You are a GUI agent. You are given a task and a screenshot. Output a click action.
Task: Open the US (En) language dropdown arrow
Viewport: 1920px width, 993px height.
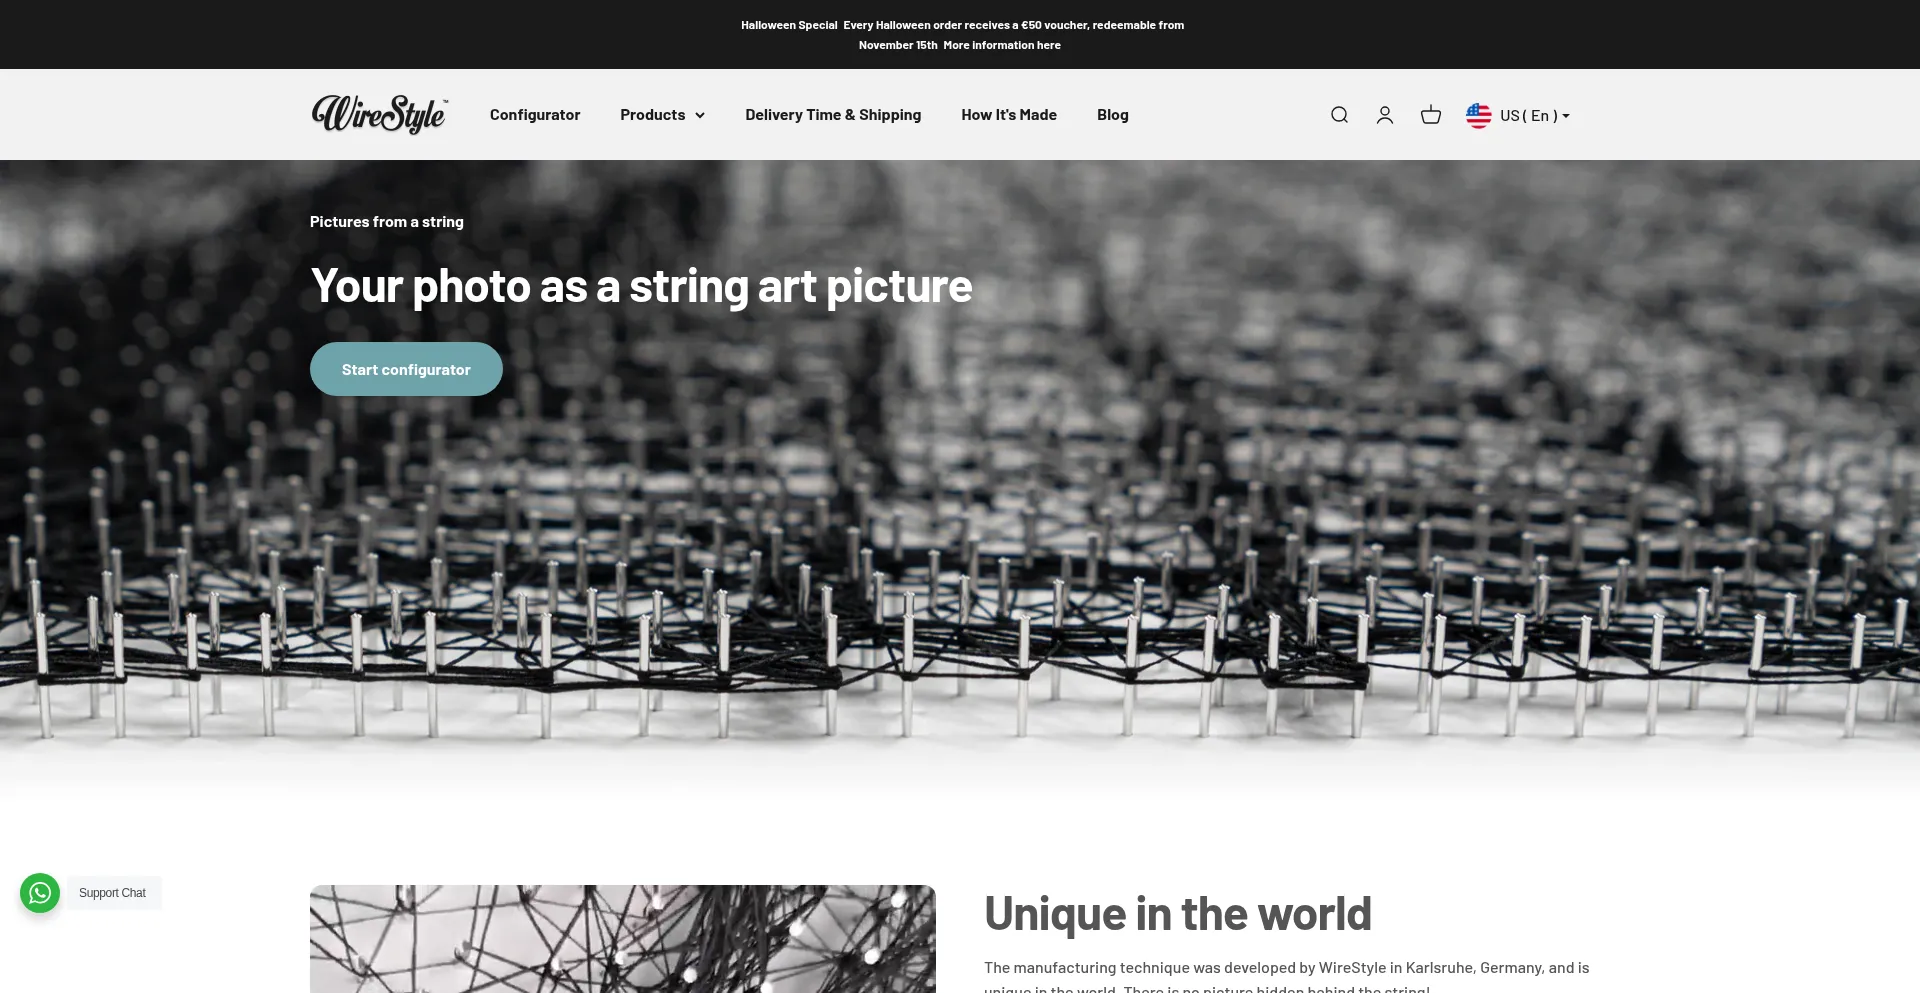click(x=1566, y=116)
